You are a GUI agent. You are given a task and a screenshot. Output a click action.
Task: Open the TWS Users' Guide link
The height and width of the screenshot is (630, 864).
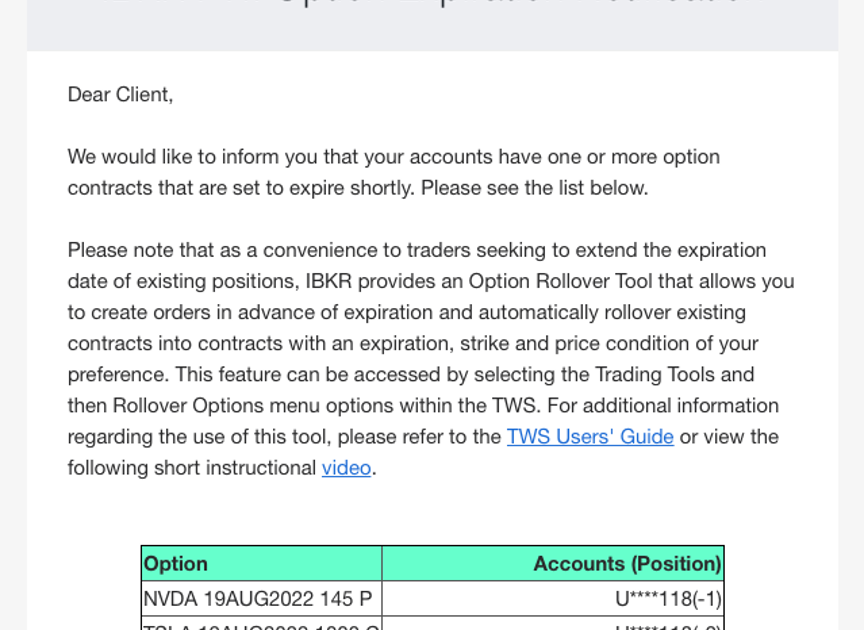point(590,437)
